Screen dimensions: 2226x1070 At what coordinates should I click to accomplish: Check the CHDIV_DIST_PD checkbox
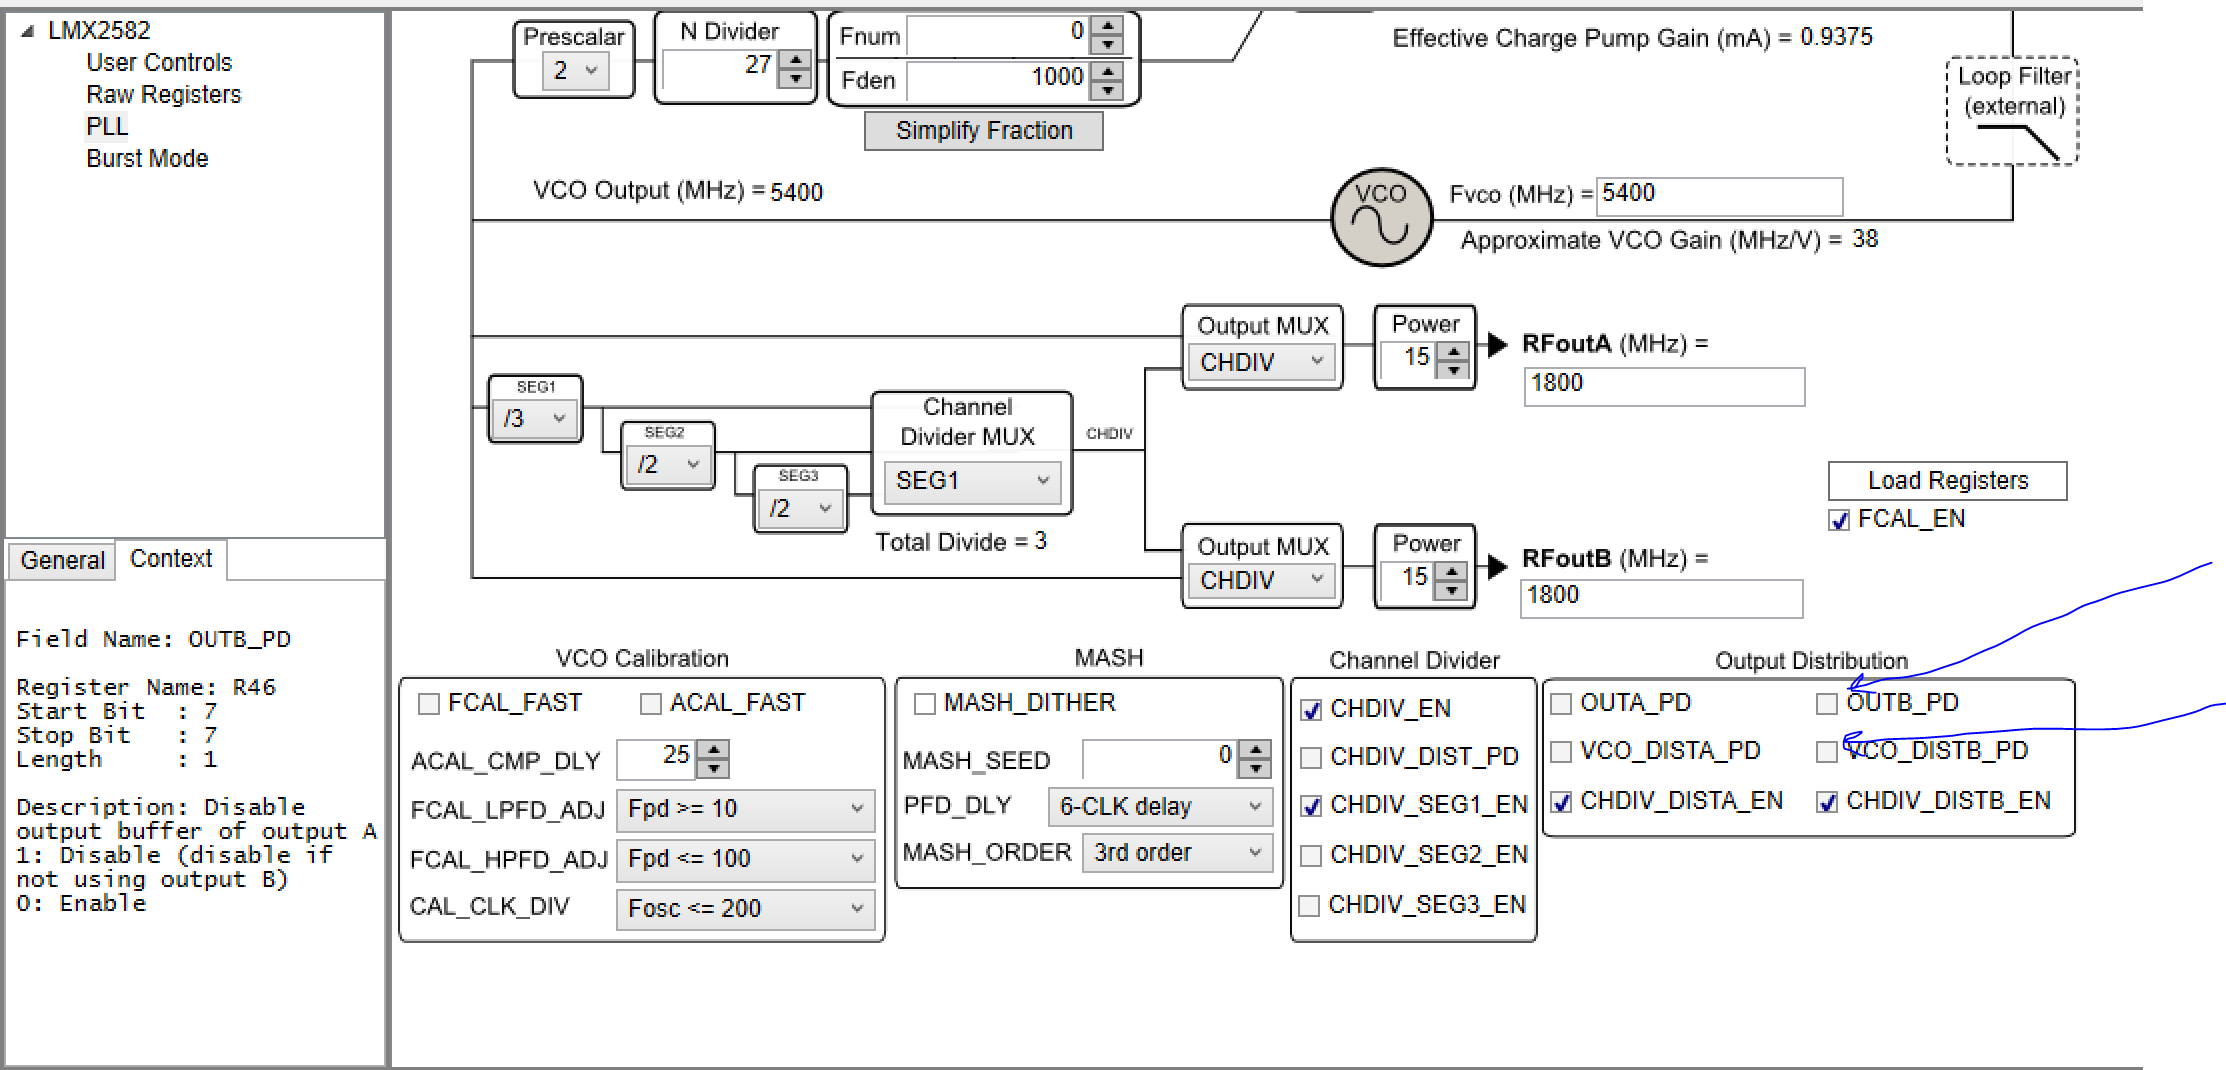point(1311,758)
